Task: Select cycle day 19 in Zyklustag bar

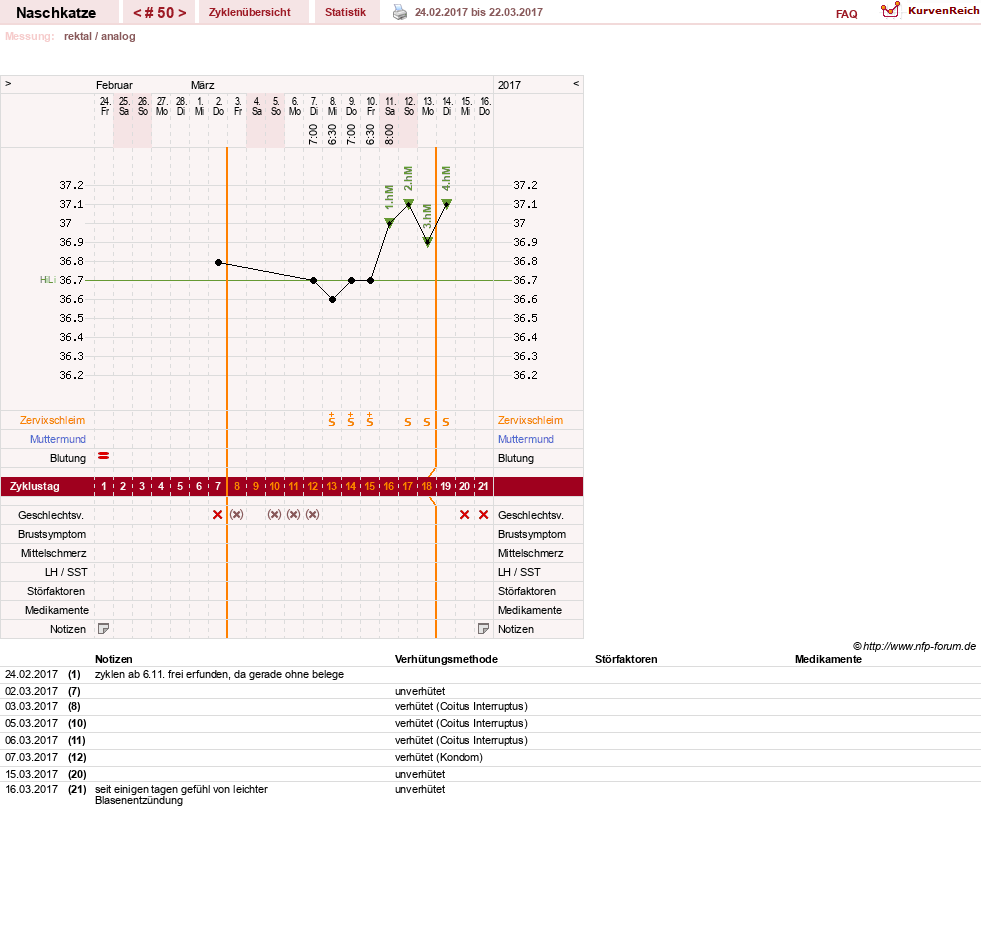Action: coord(445,486)
